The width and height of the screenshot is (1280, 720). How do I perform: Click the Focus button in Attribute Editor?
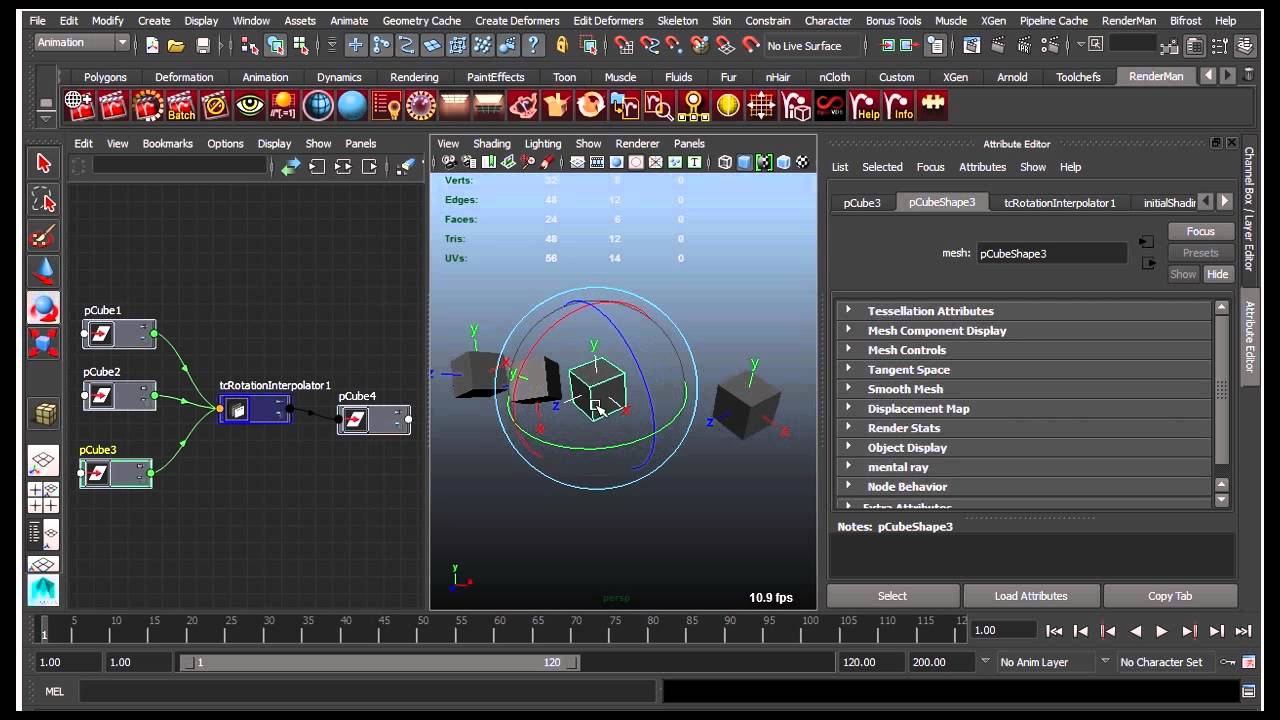(x=1200, y=231)
